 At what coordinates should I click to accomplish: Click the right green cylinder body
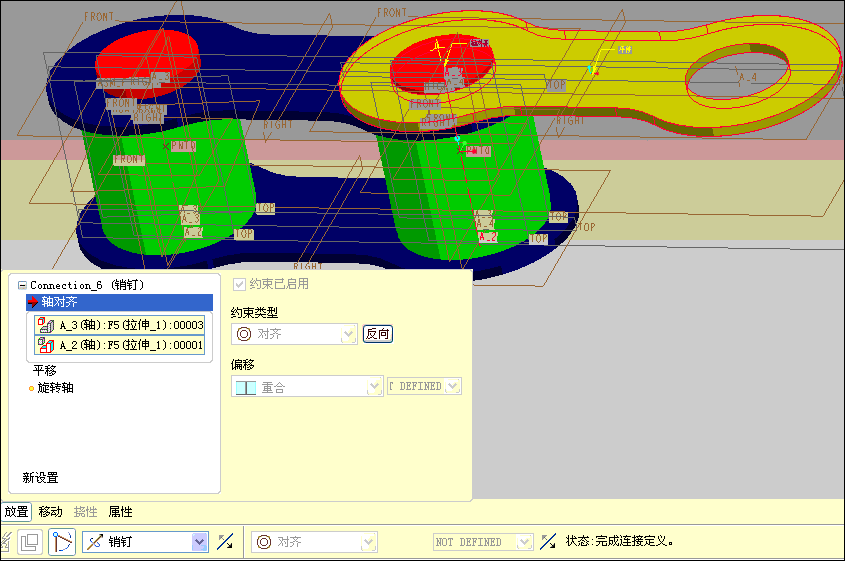pos(463,189)
